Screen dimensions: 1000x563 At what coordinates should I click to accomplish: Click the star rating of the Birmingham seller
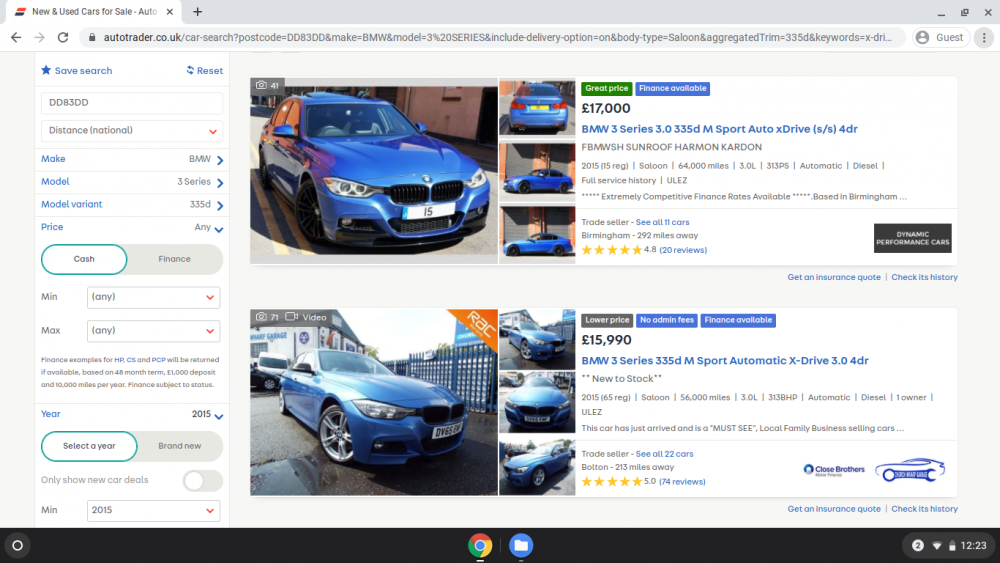coord(612,250)
